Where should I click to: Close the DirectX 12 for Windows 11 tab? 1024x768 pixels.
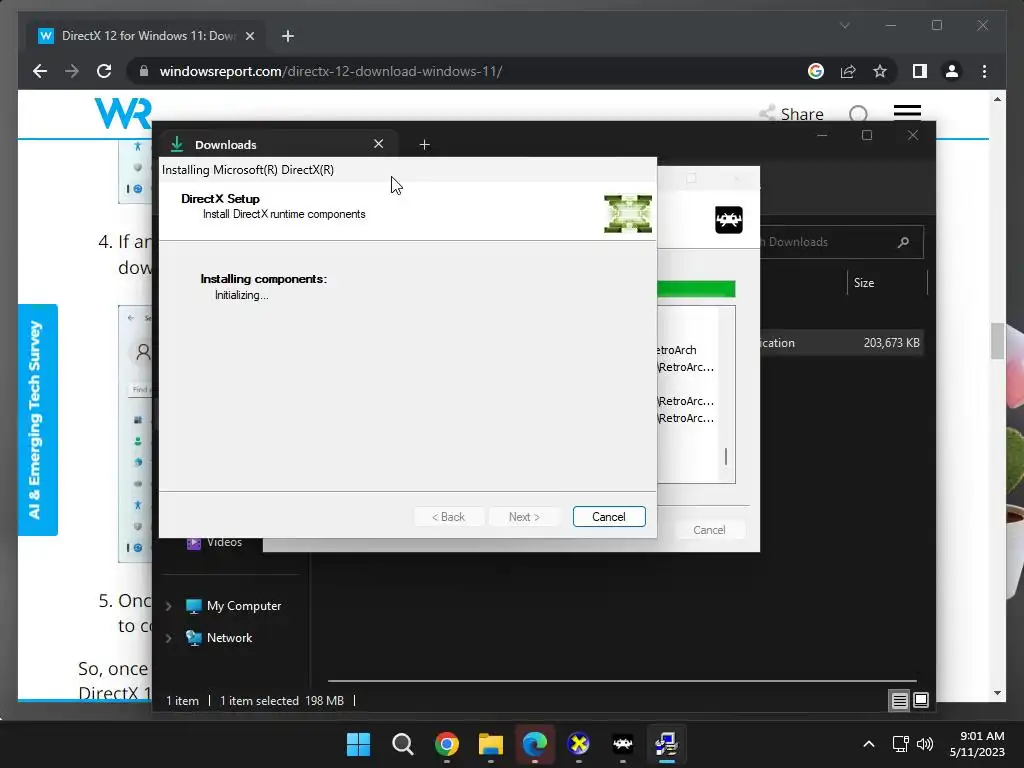pos(249,36)
